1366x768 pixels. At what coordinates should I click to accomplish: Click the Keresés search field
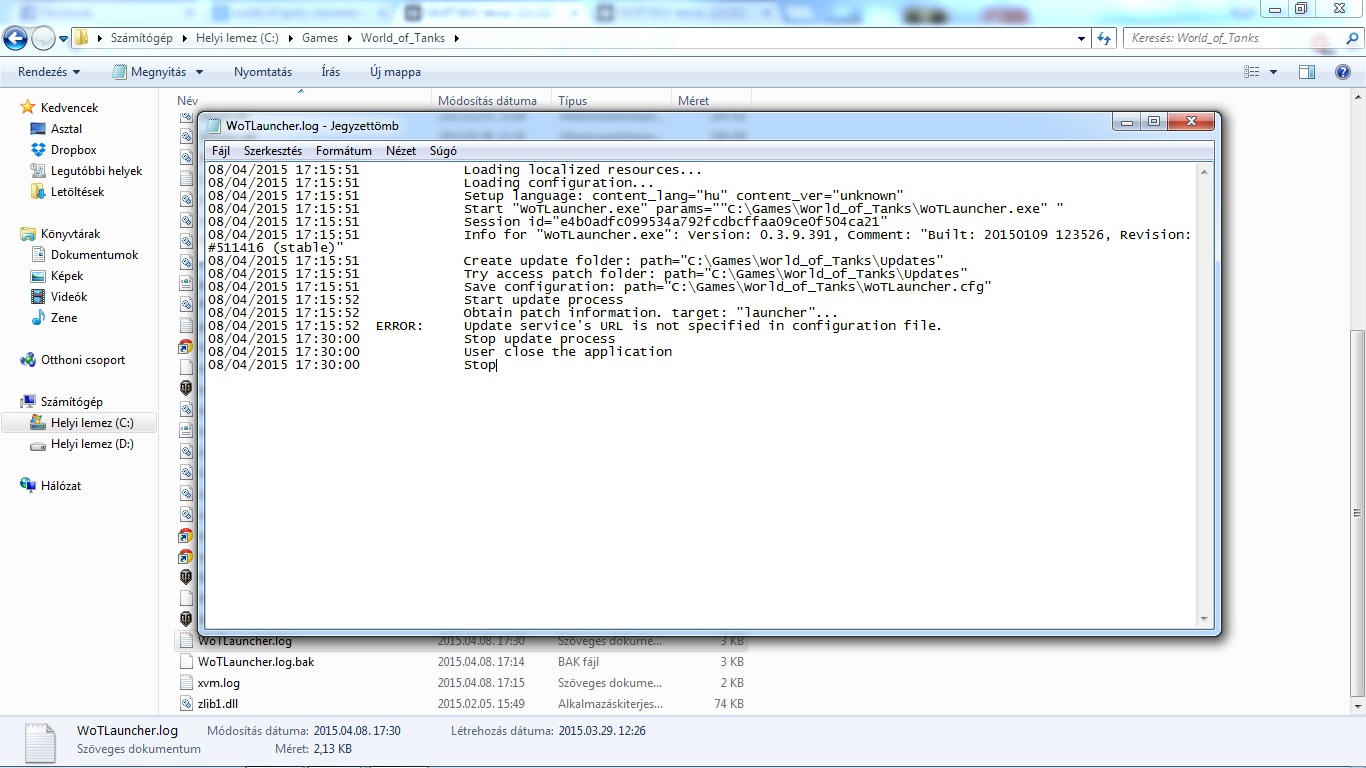(x=1230, y=38)
